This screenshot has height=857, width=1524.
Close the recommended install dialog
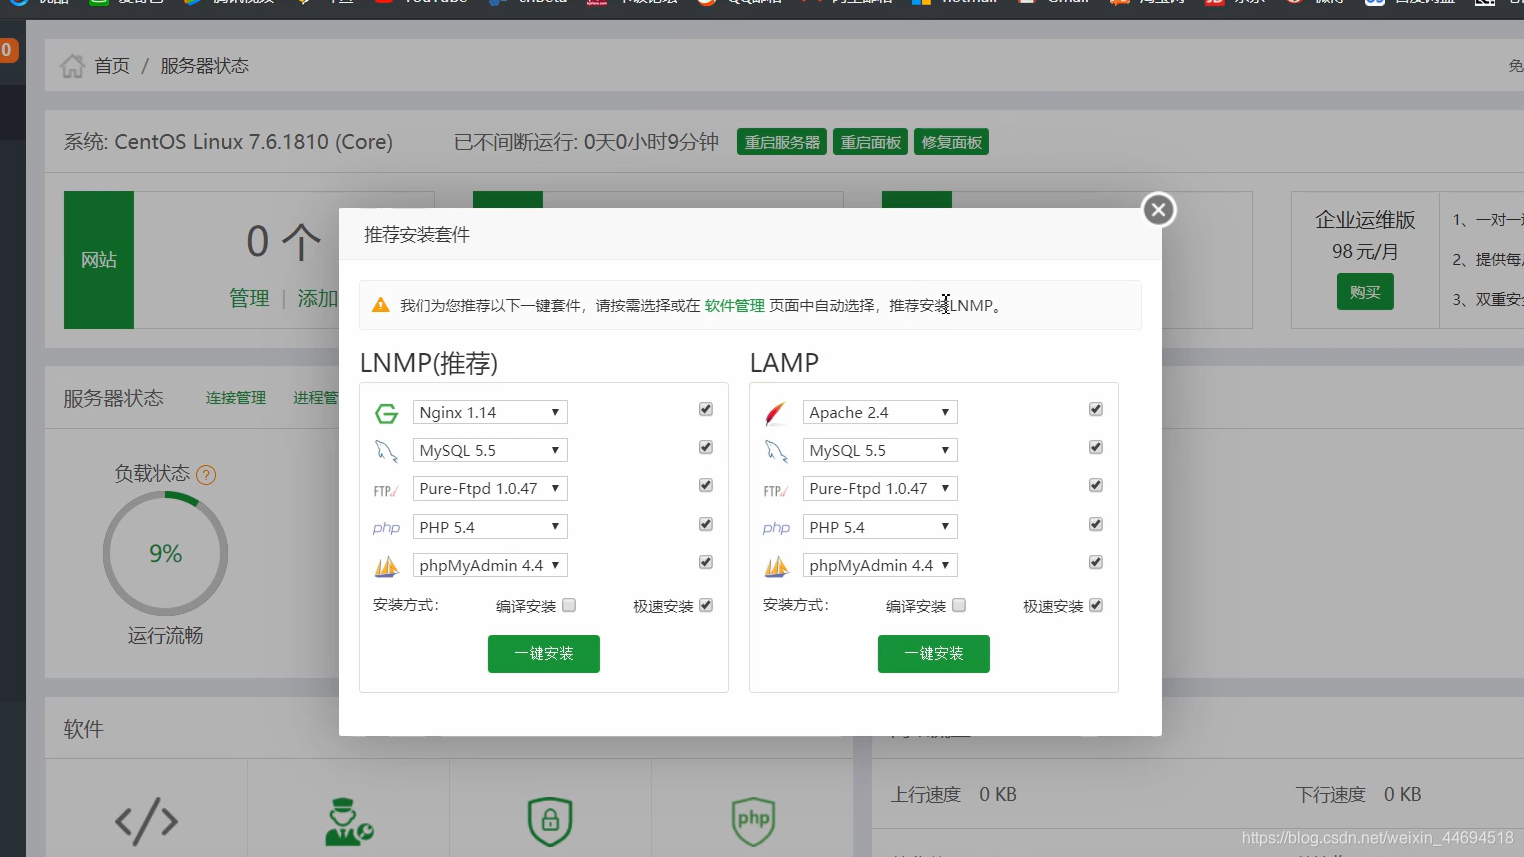coord(1158,209)
